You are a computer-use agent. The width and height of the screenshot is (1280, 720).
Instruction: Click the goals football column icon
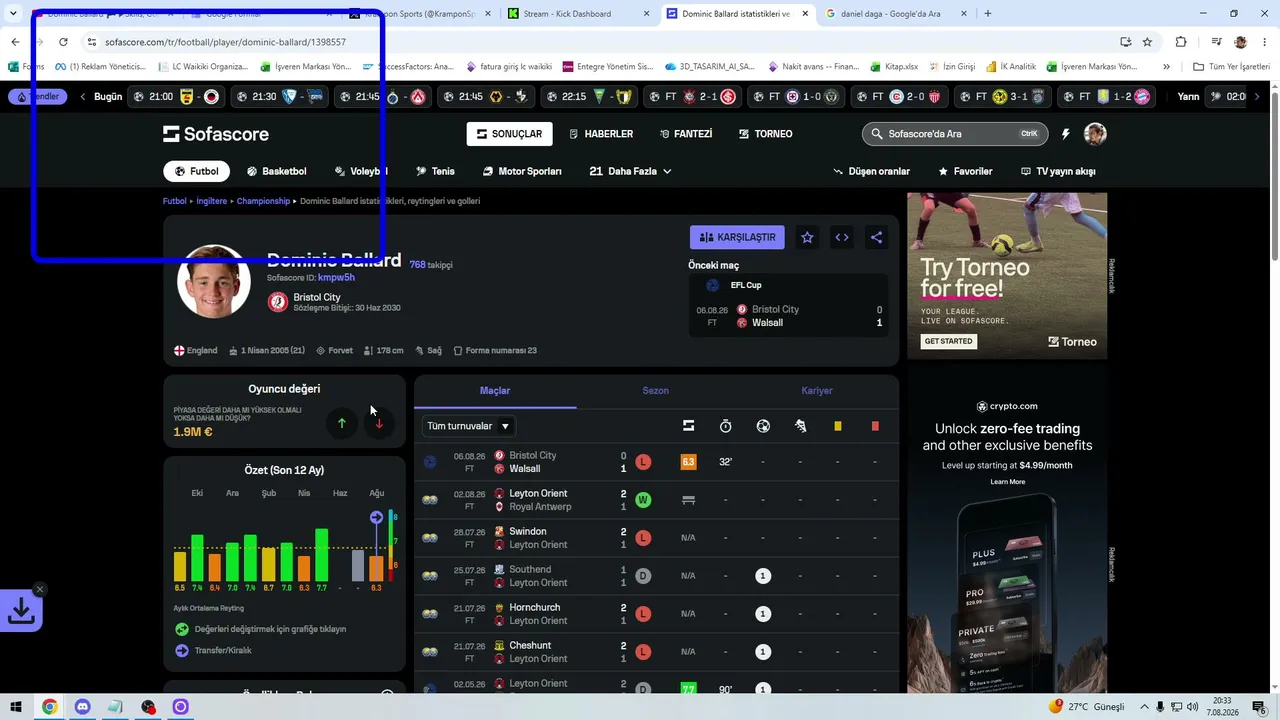pos(763,426)
